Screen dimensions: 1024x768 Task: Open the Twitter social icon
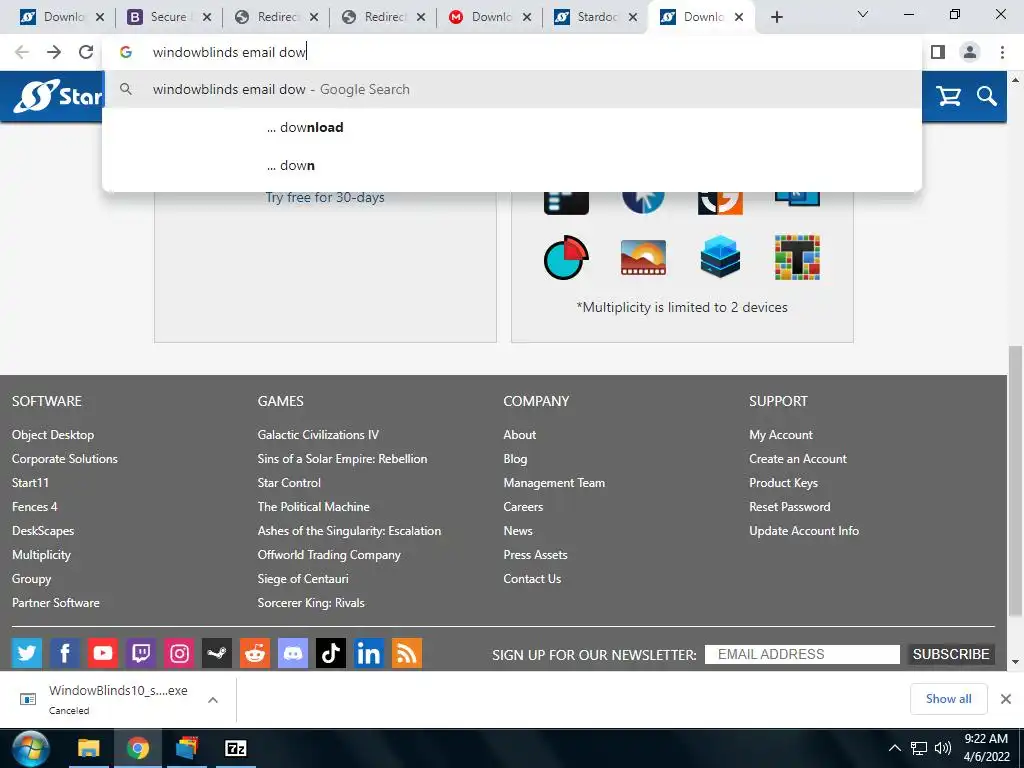[x=27, y=653]
